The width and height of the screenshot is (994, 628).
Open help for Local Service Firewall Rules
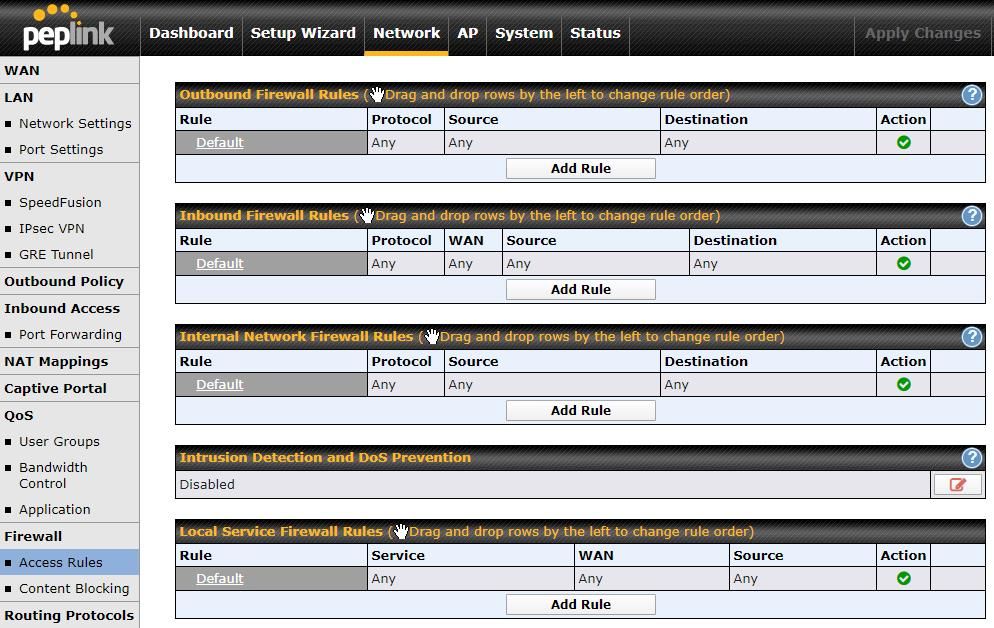[x=971, y=531]
